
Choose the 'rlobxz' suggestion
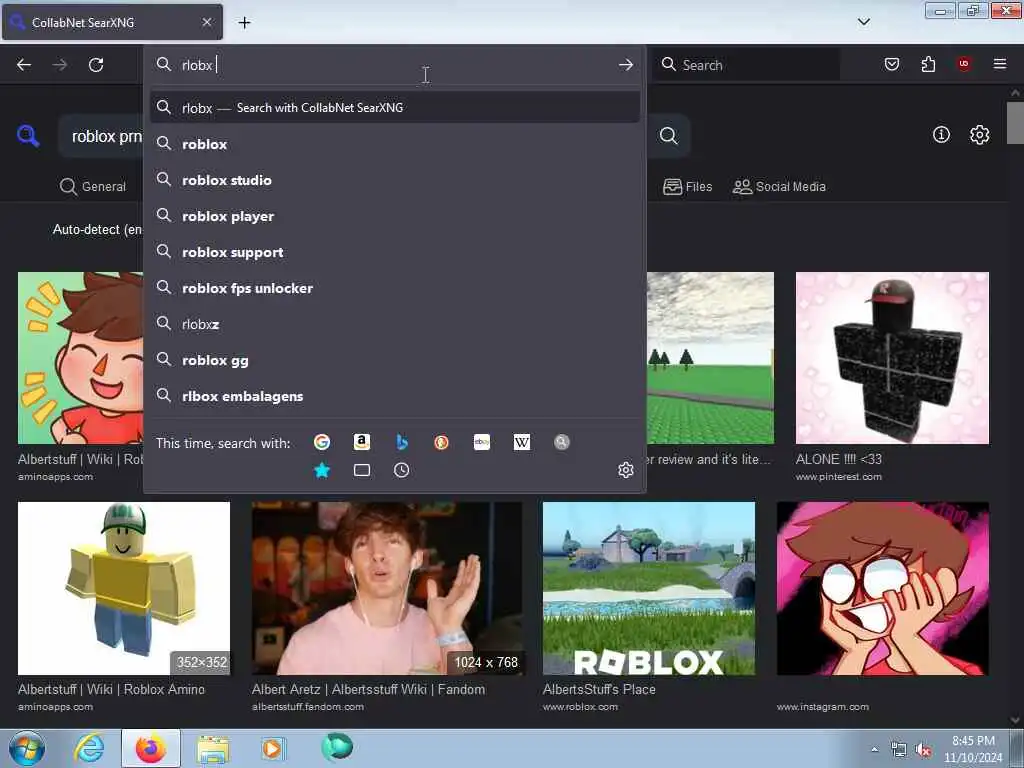click(395, 323)
